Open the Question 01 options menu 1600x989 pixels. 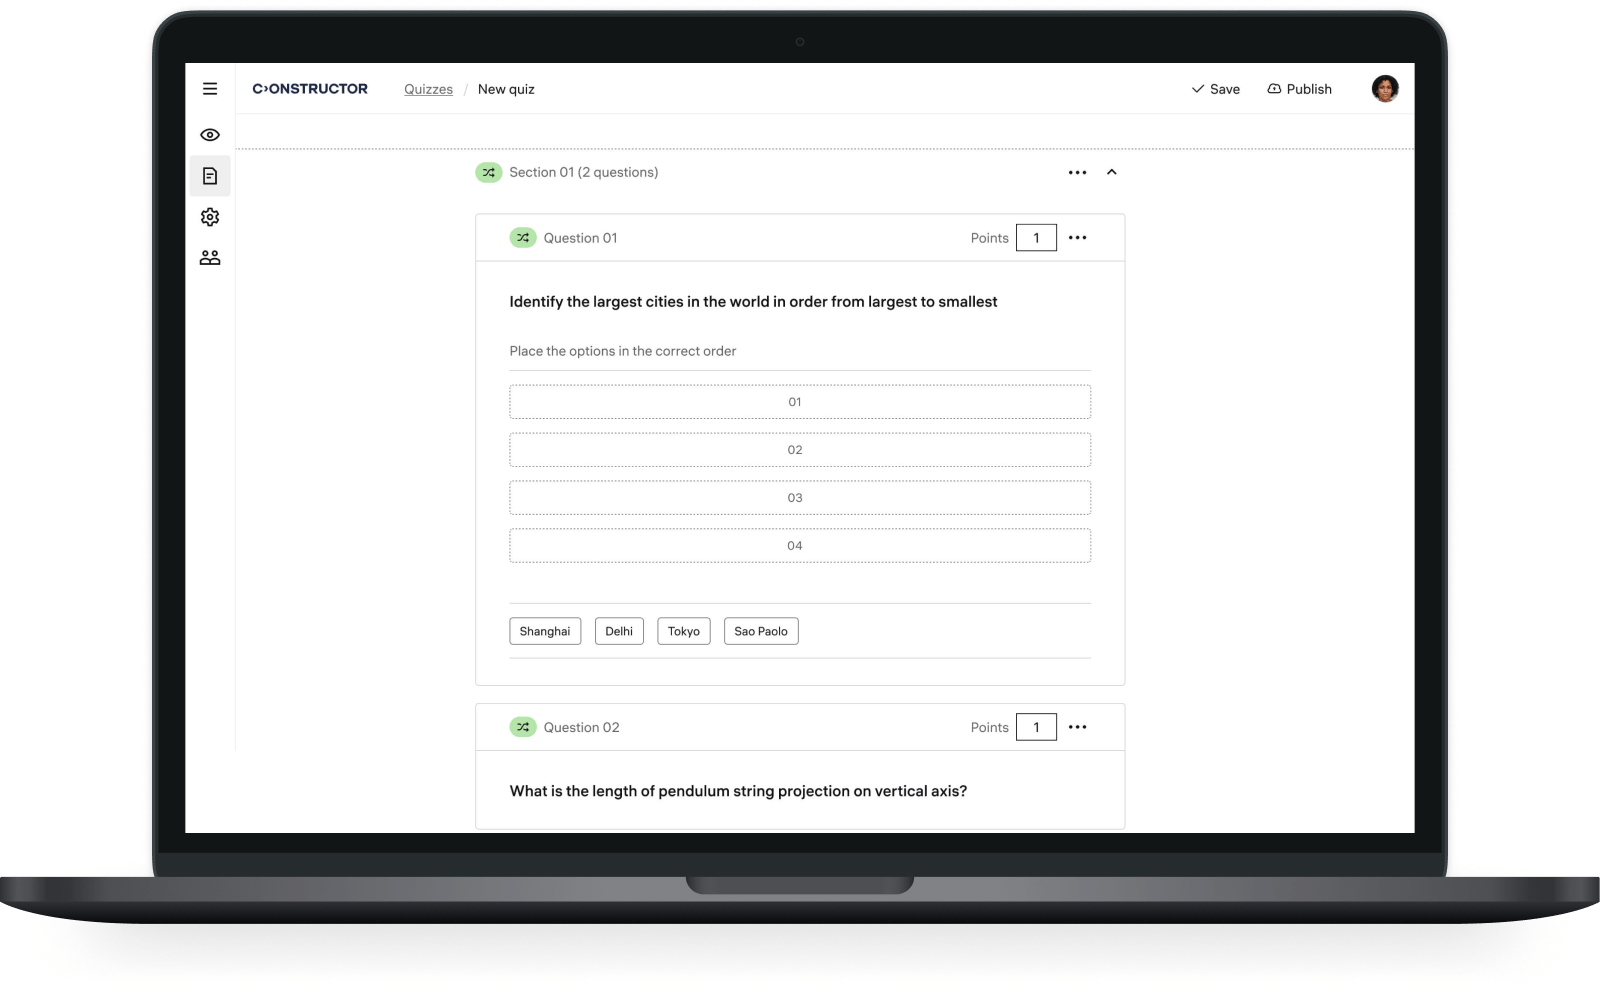pos(1078,237)
